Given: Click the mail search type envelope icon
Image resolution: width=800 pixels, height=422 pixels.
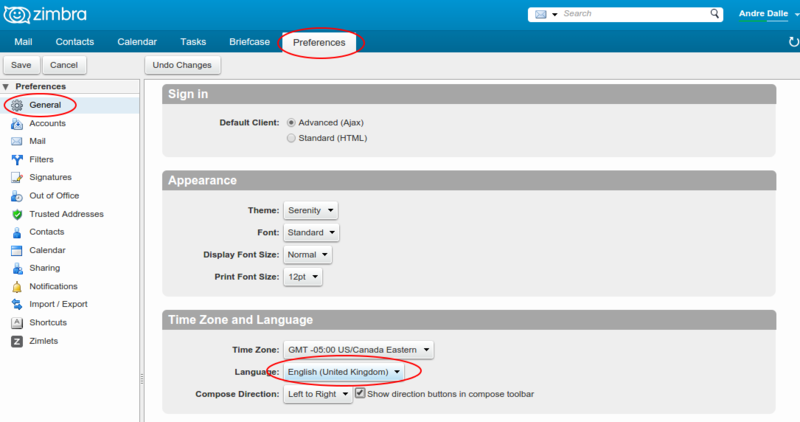Looking at the screenshot, I should coord(540,14).
